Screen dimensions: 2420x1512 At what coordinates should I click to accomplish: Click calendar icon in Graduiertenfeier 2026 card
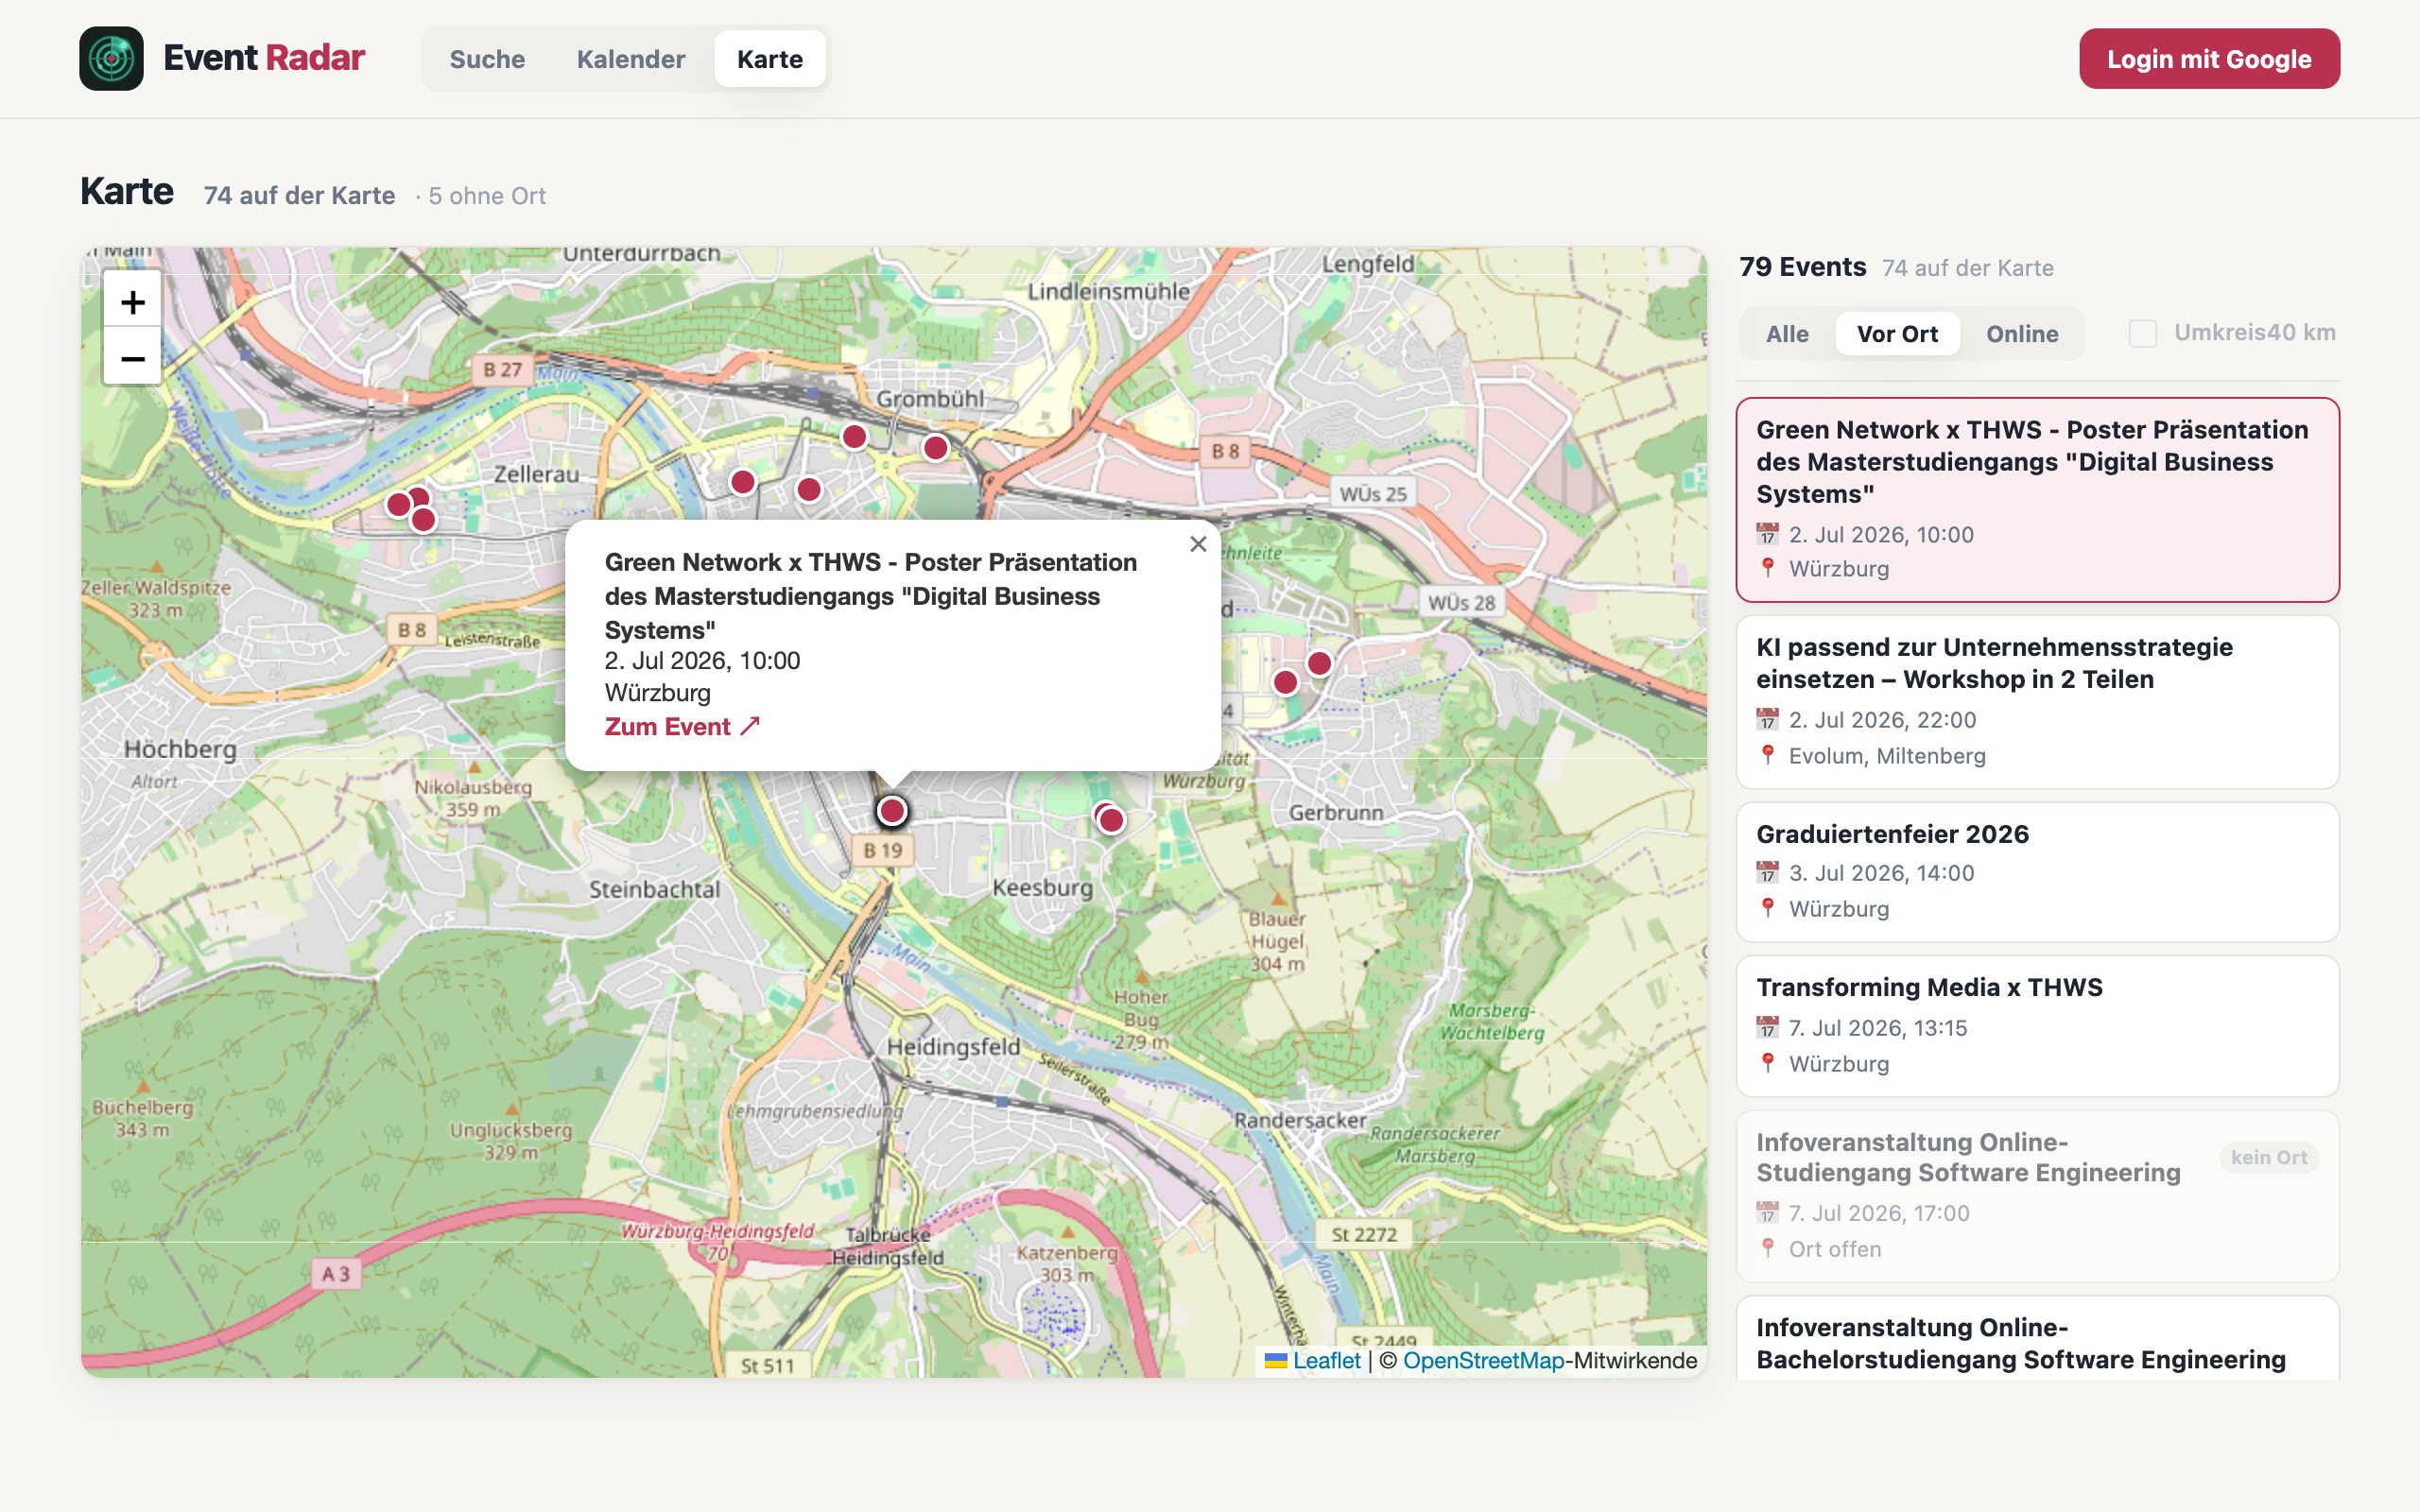point(1767,872)
